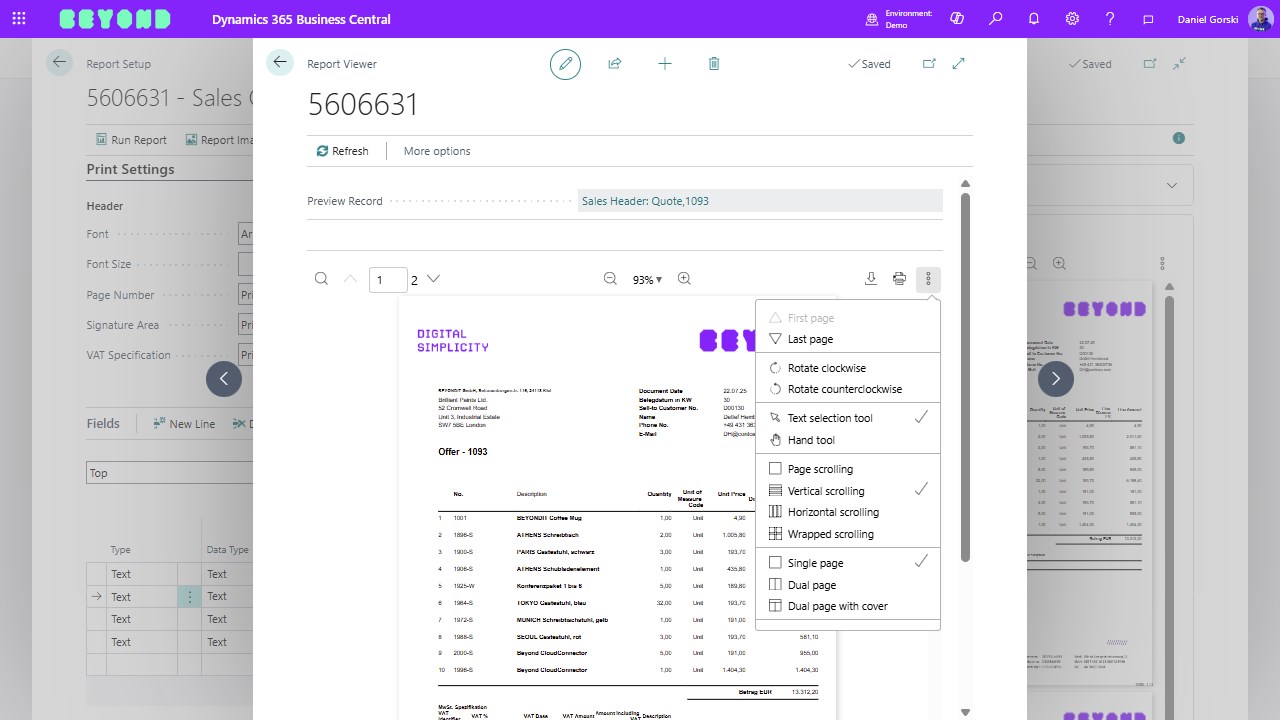Enable the Hand tool
The width and height of the screenshot is (1280, 720).
pyautogui.click(x=812, y=439)
